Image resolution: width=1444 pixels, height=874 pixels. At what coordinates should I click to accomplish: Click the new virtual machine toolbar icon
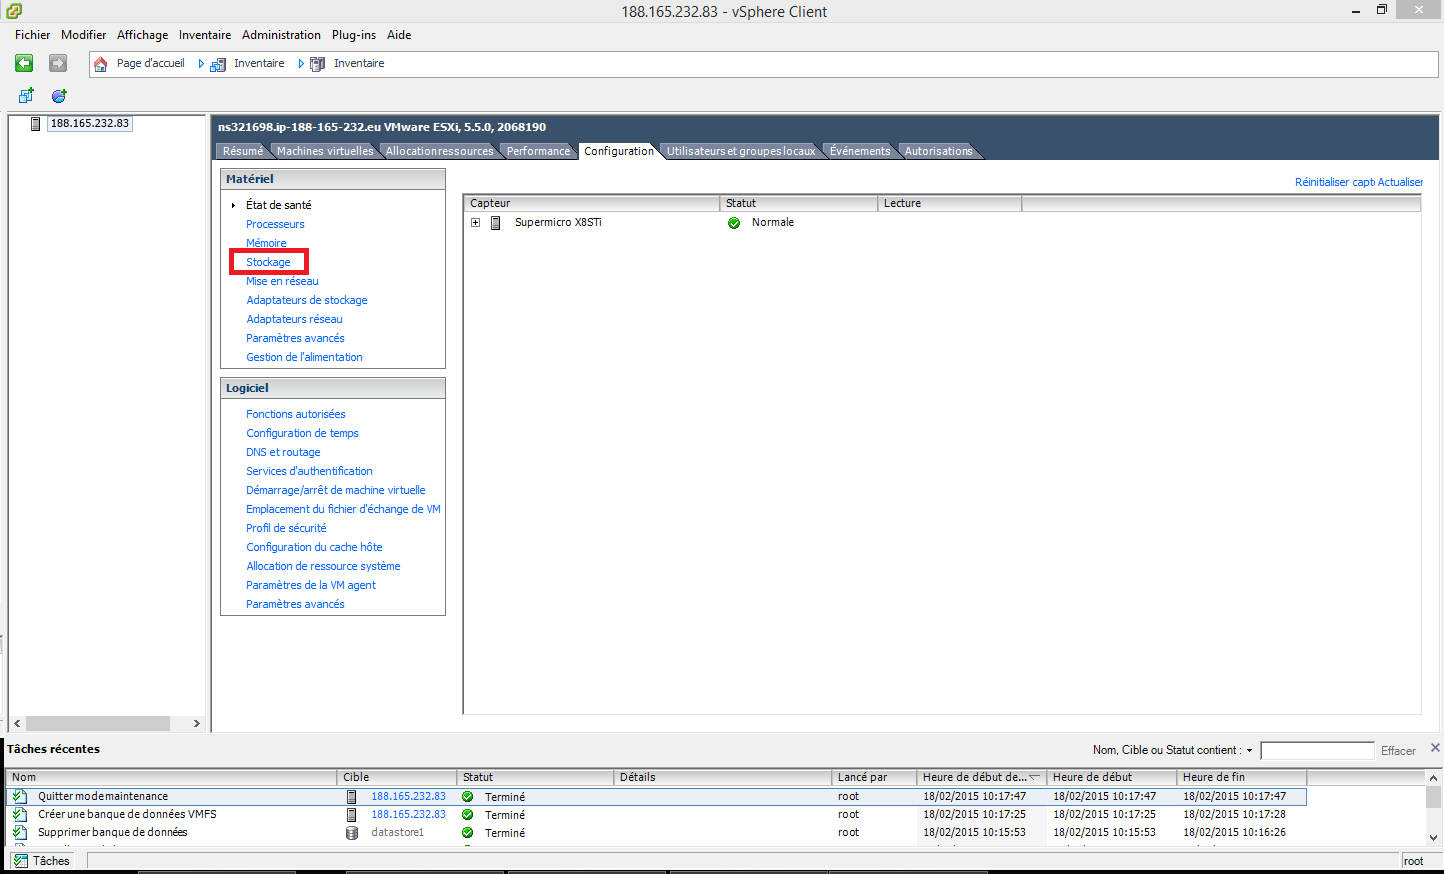tap(26, 96)
